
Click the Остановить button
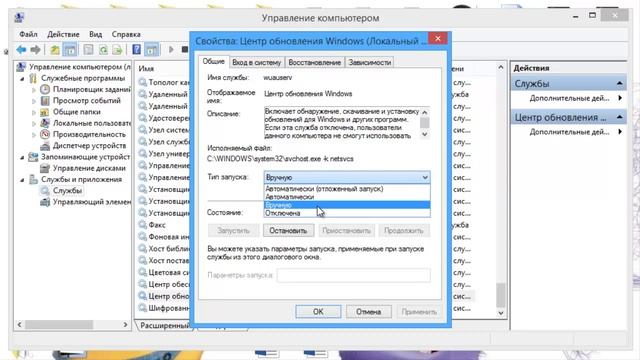pyautogui.click(x=288, y=231)
